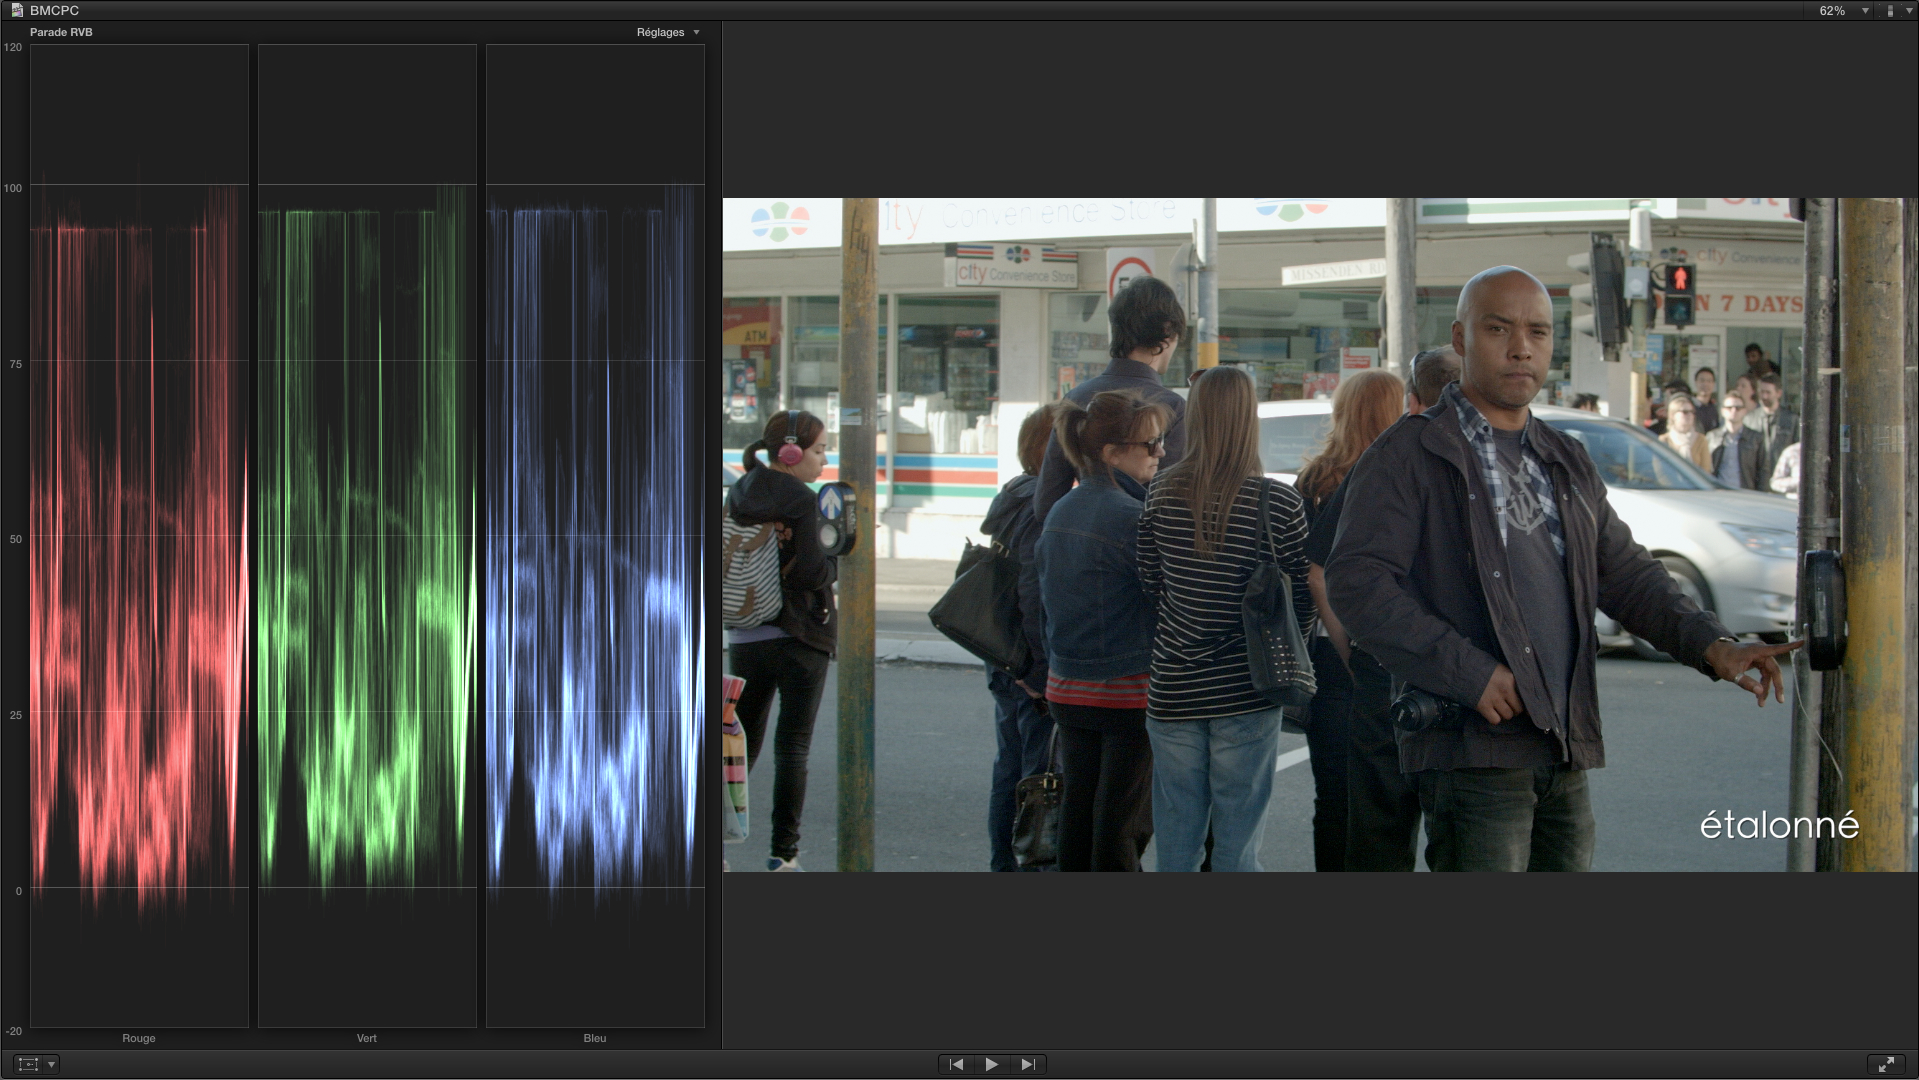Screen dimensions: 1919x1080
Task: Go to the previous edit point
Action: (x=956, y=1064)
